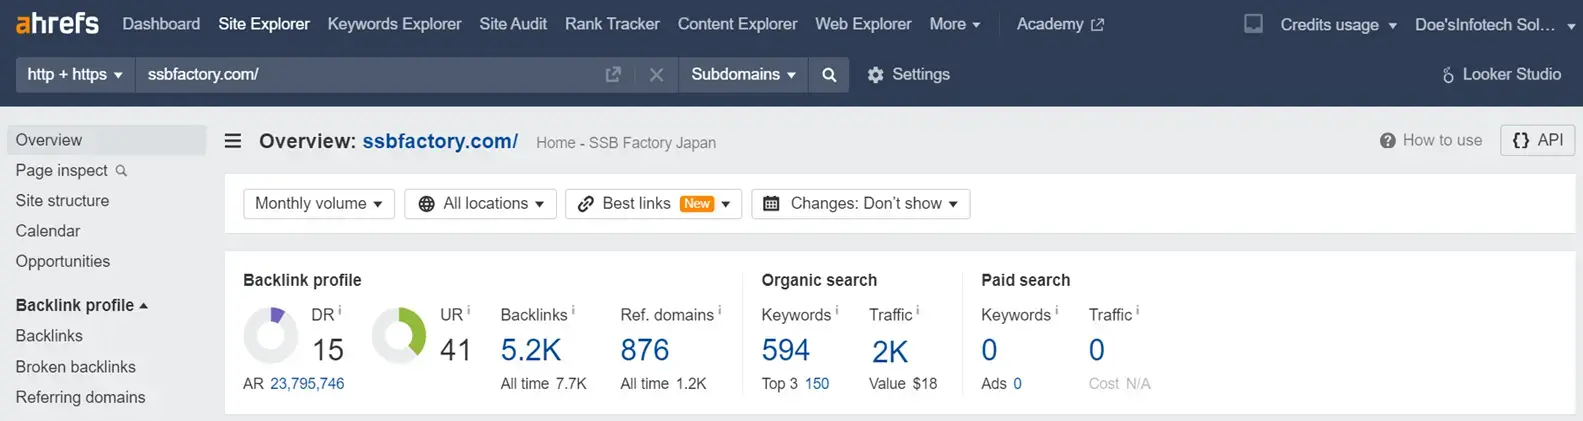Click the New badge on Best links
The image size is (1583, 421).
coord(697,204)
